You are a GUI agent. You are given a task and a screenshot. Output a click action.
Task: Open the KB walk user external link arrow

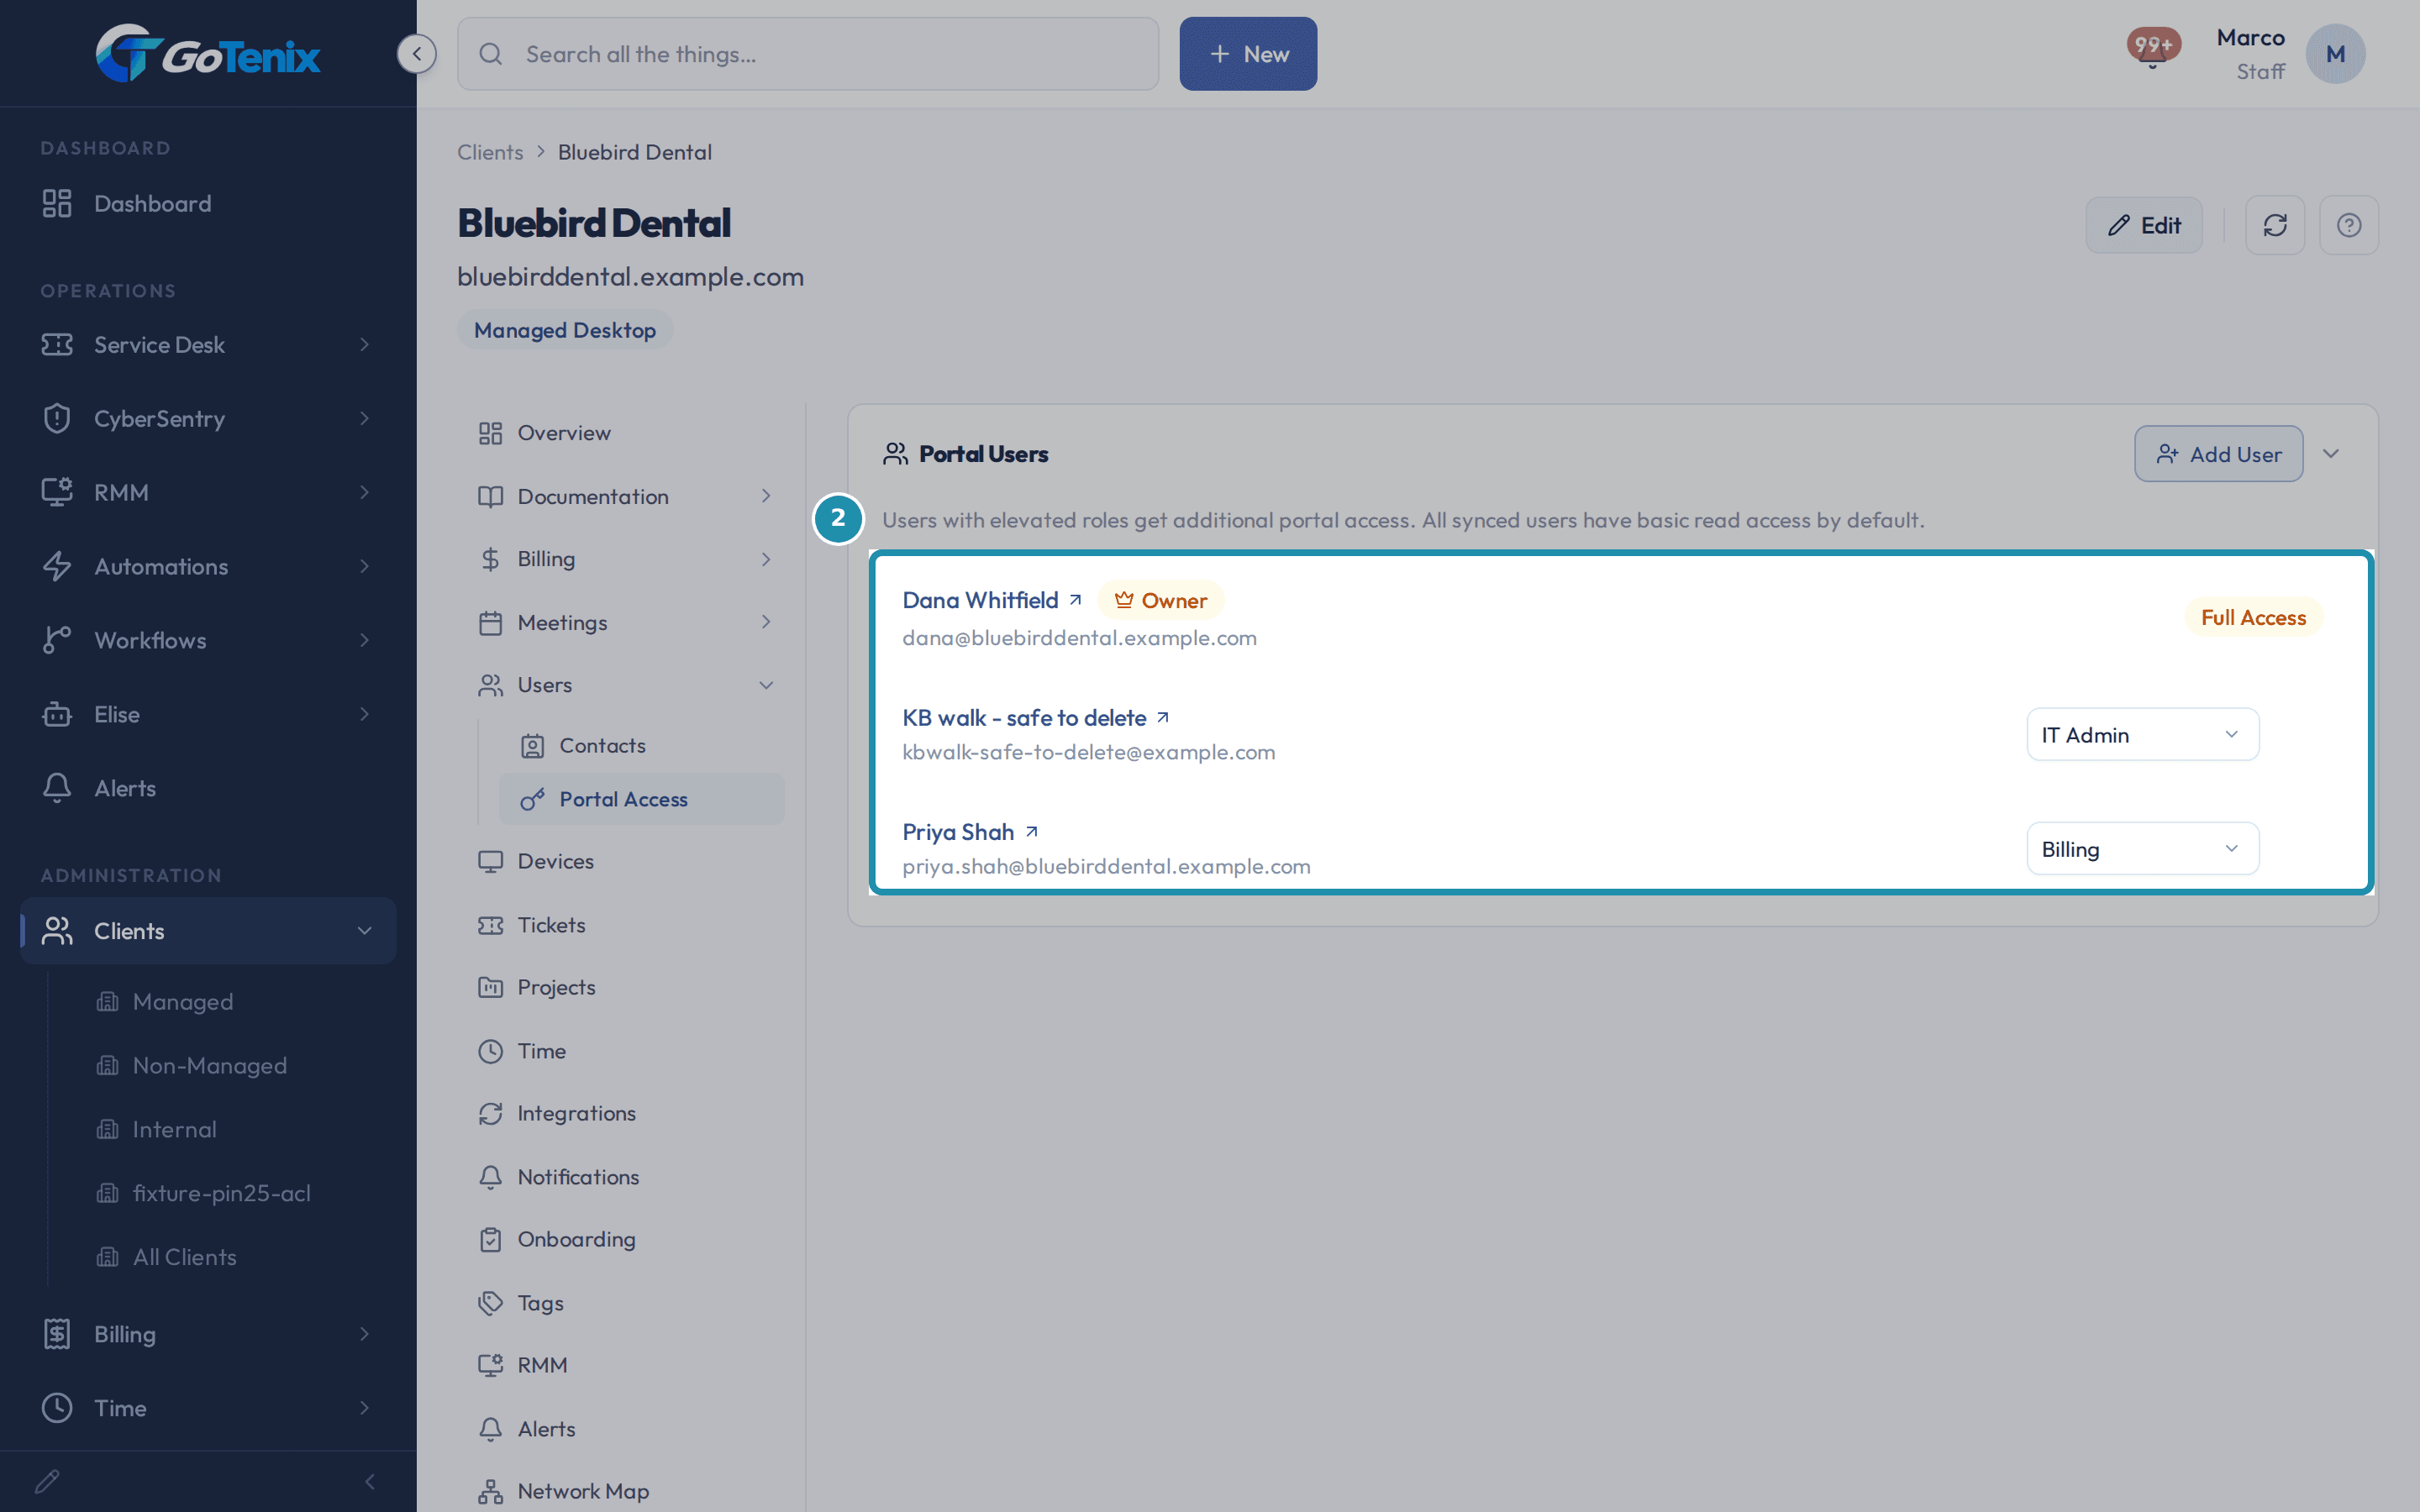coord(1163,718)
